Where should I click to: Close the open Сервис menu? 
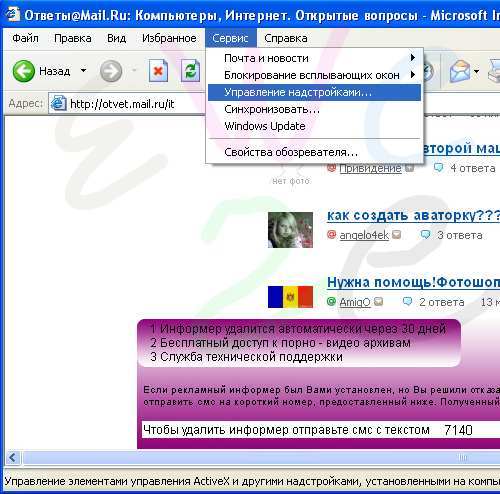point(230,38)
